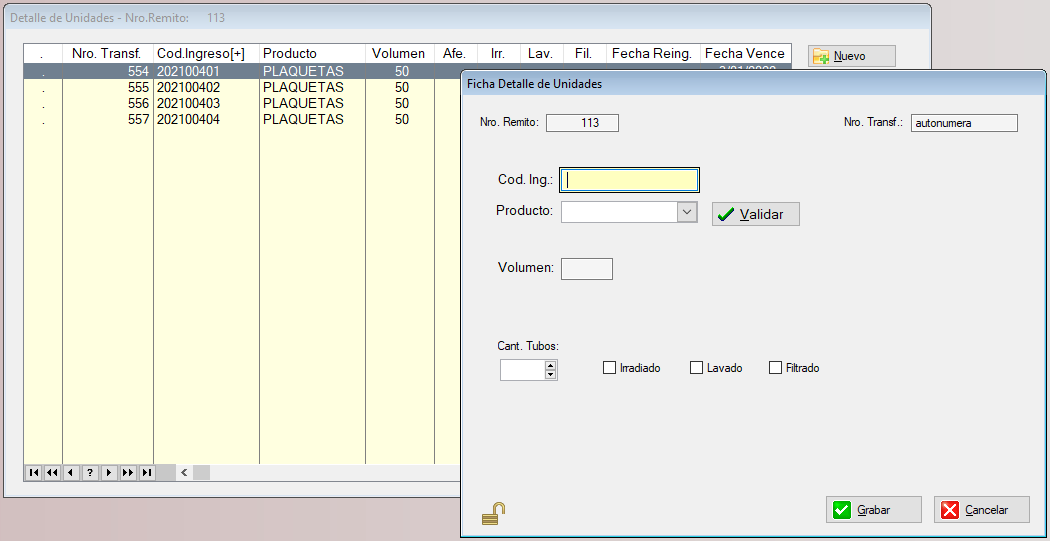Click the Nro. Transf. column header
This screenshot has width=1050, height=541.
pyautogui.click(x=107, y=53)
